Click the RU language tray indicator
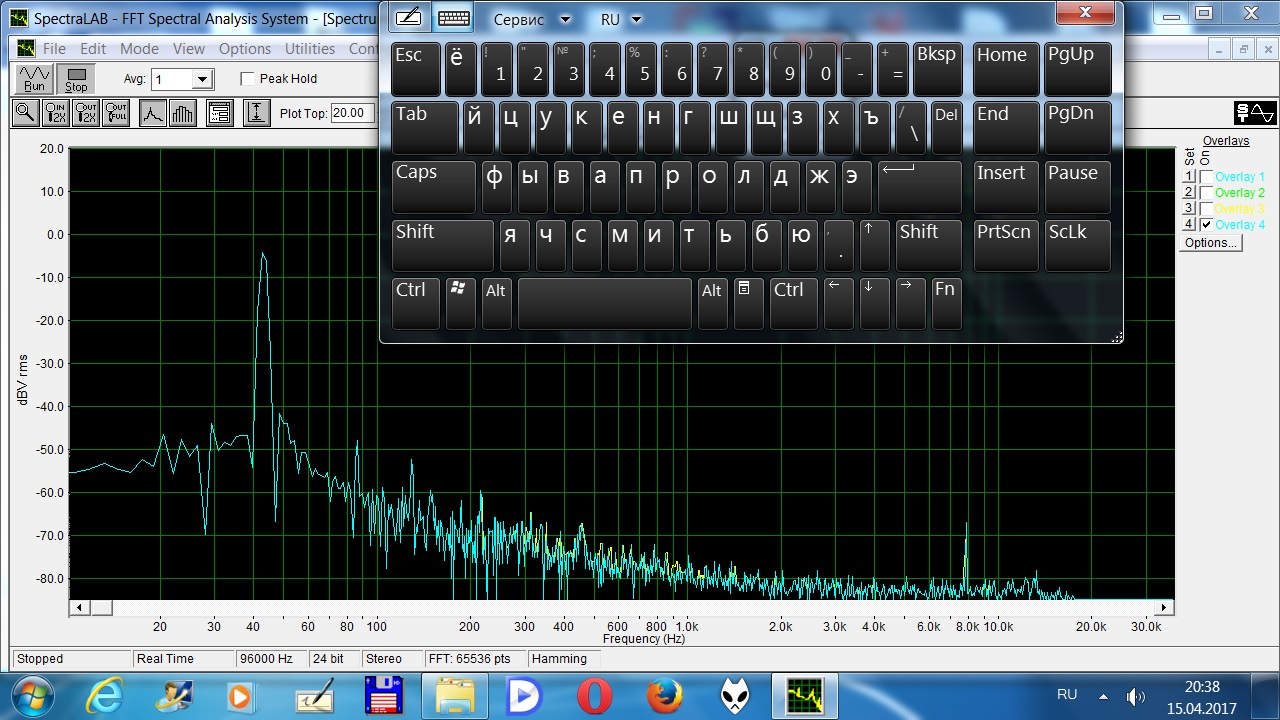This screenshot has width=1280, height=720. (1067, 694)
